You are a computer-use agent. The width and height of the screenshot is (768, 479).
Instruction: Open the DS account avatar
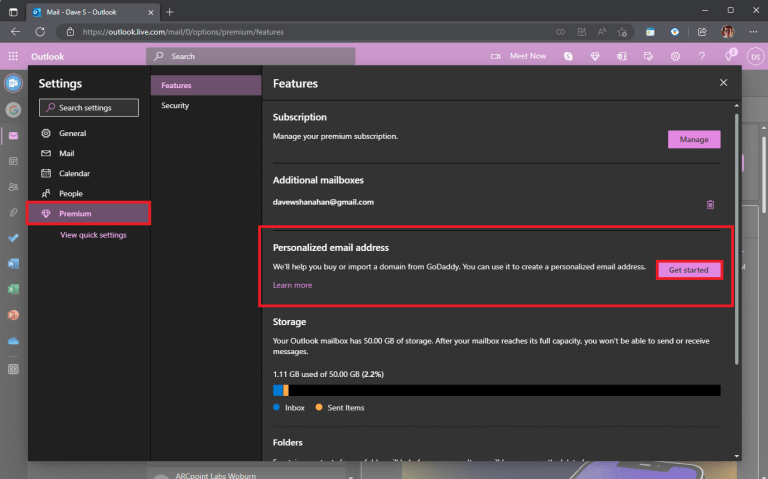755,57
